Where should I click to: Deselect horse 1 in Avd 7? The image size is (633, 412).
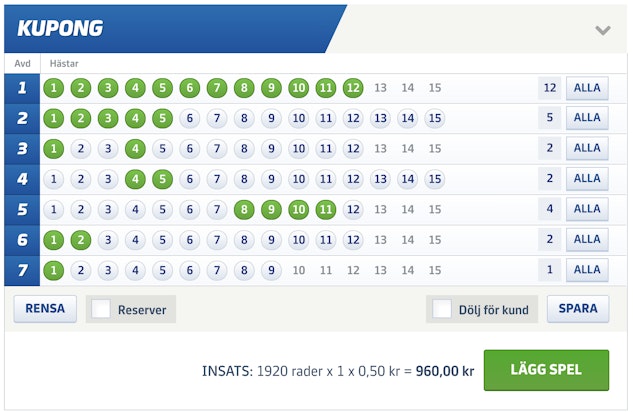53,270
